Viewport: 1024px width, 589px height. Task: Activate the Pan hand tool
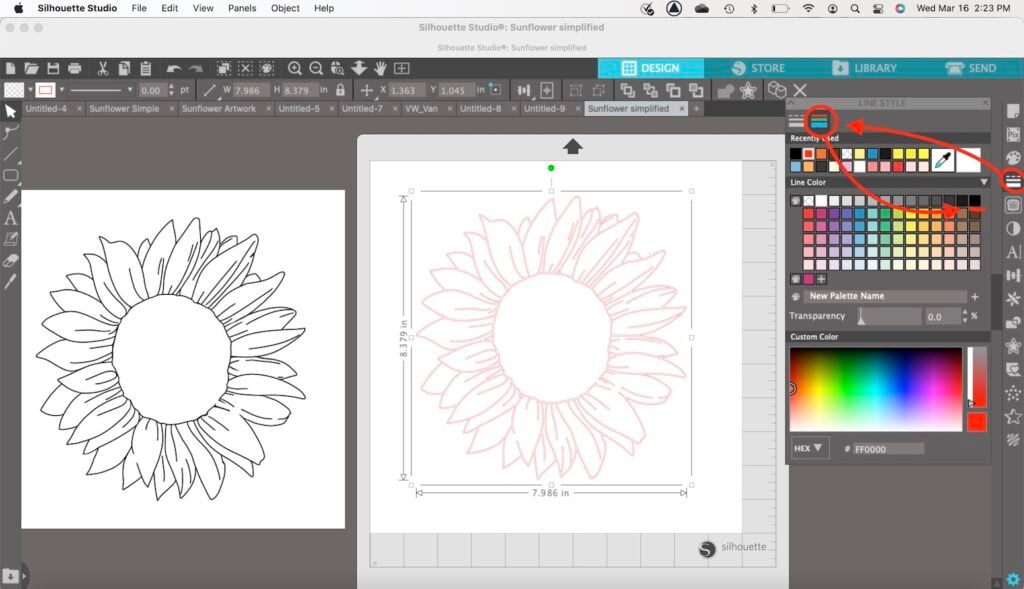coord(380,68)
